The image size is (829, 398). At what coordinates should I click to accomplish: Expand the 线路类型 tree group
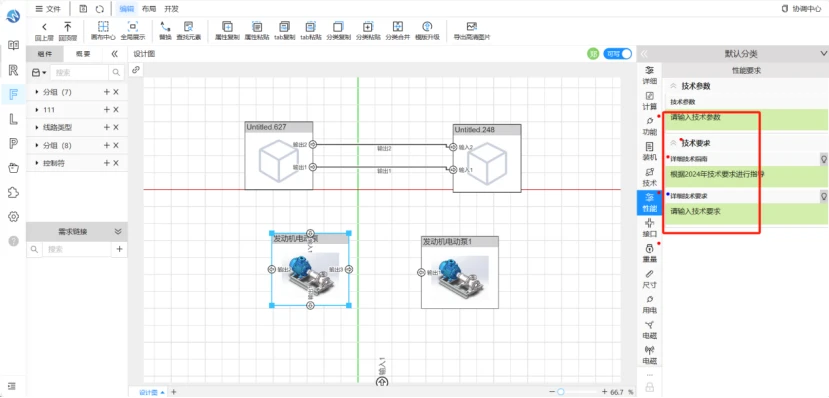37,127
